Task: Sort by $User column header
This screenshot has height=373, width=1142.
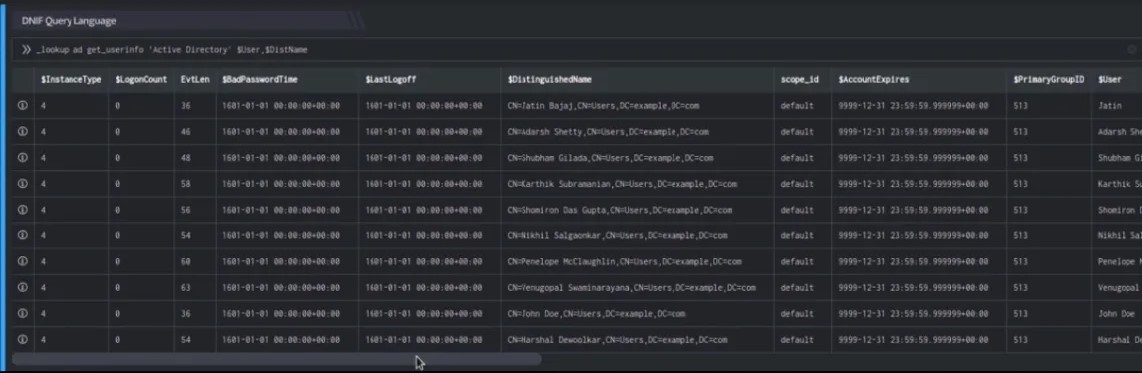Action: click(x=1110, y=79)
